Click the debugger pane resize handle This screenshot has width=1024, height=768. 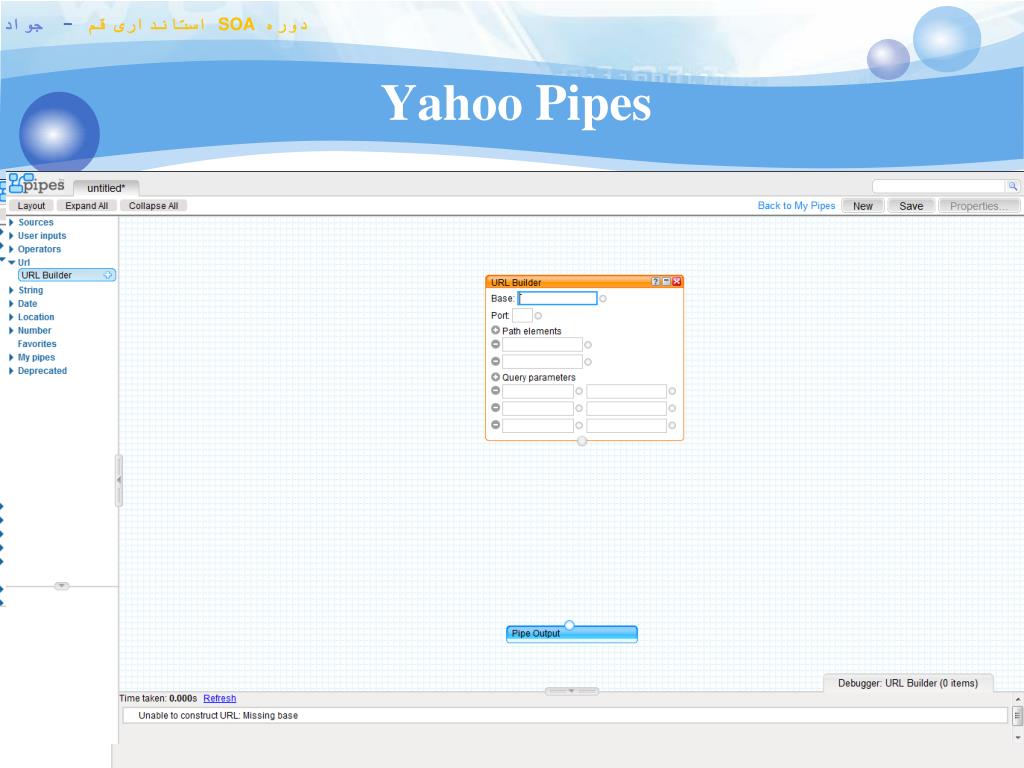click(x=571, y=691)
